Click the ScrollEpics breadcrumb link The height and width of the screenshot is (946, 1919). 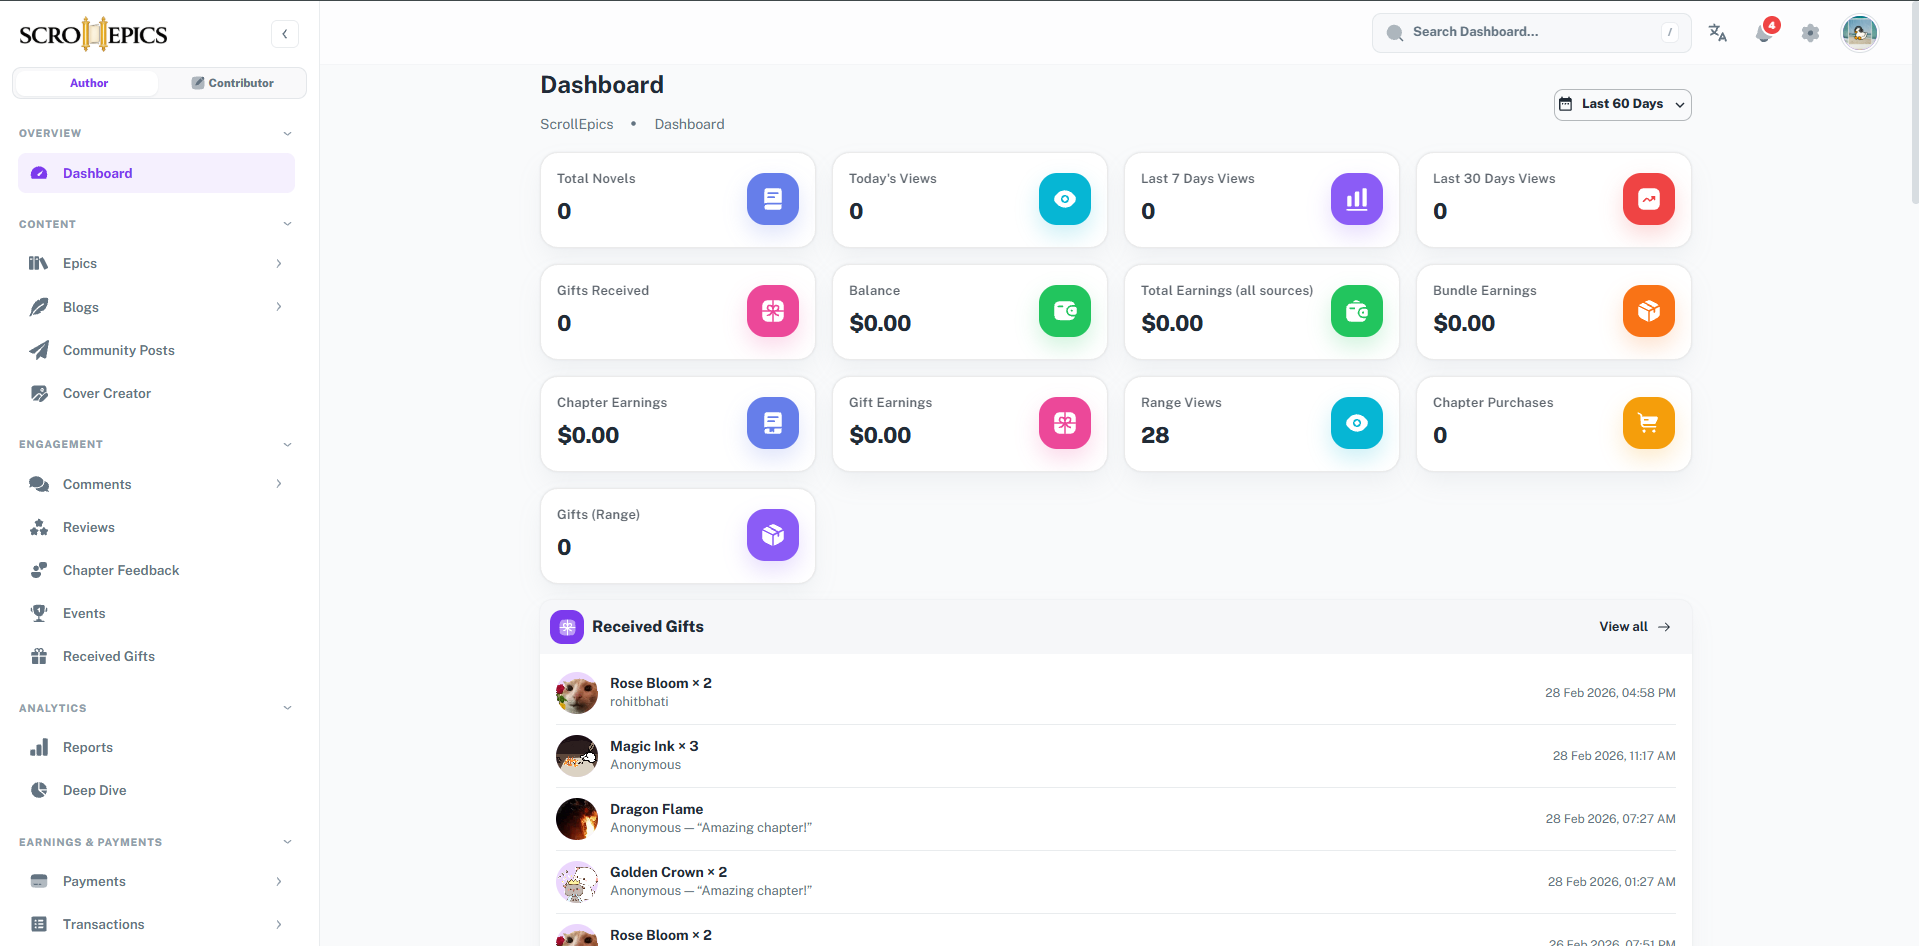coord(577,124)
